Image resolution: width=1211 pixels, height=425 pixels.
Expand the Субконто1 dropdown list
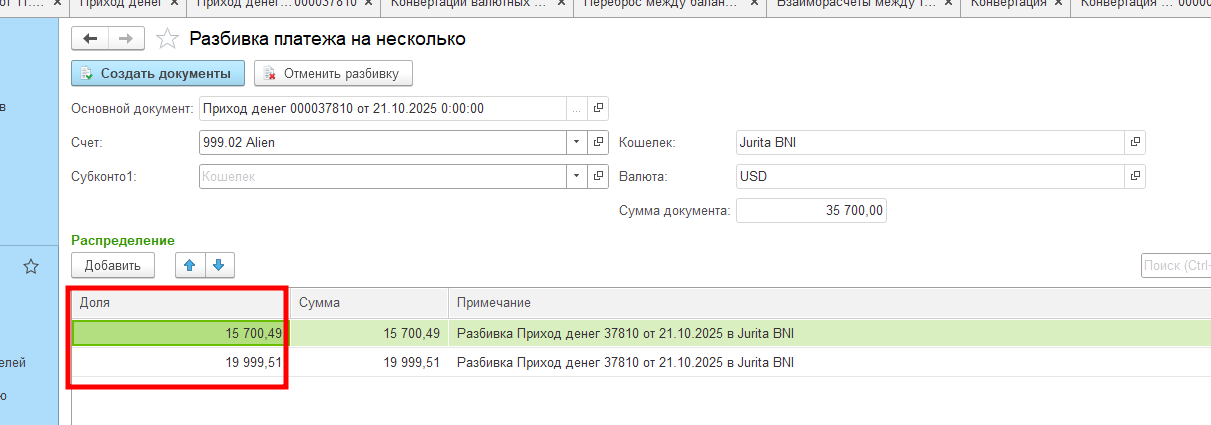pyautogui.click(x=576, y=176)
